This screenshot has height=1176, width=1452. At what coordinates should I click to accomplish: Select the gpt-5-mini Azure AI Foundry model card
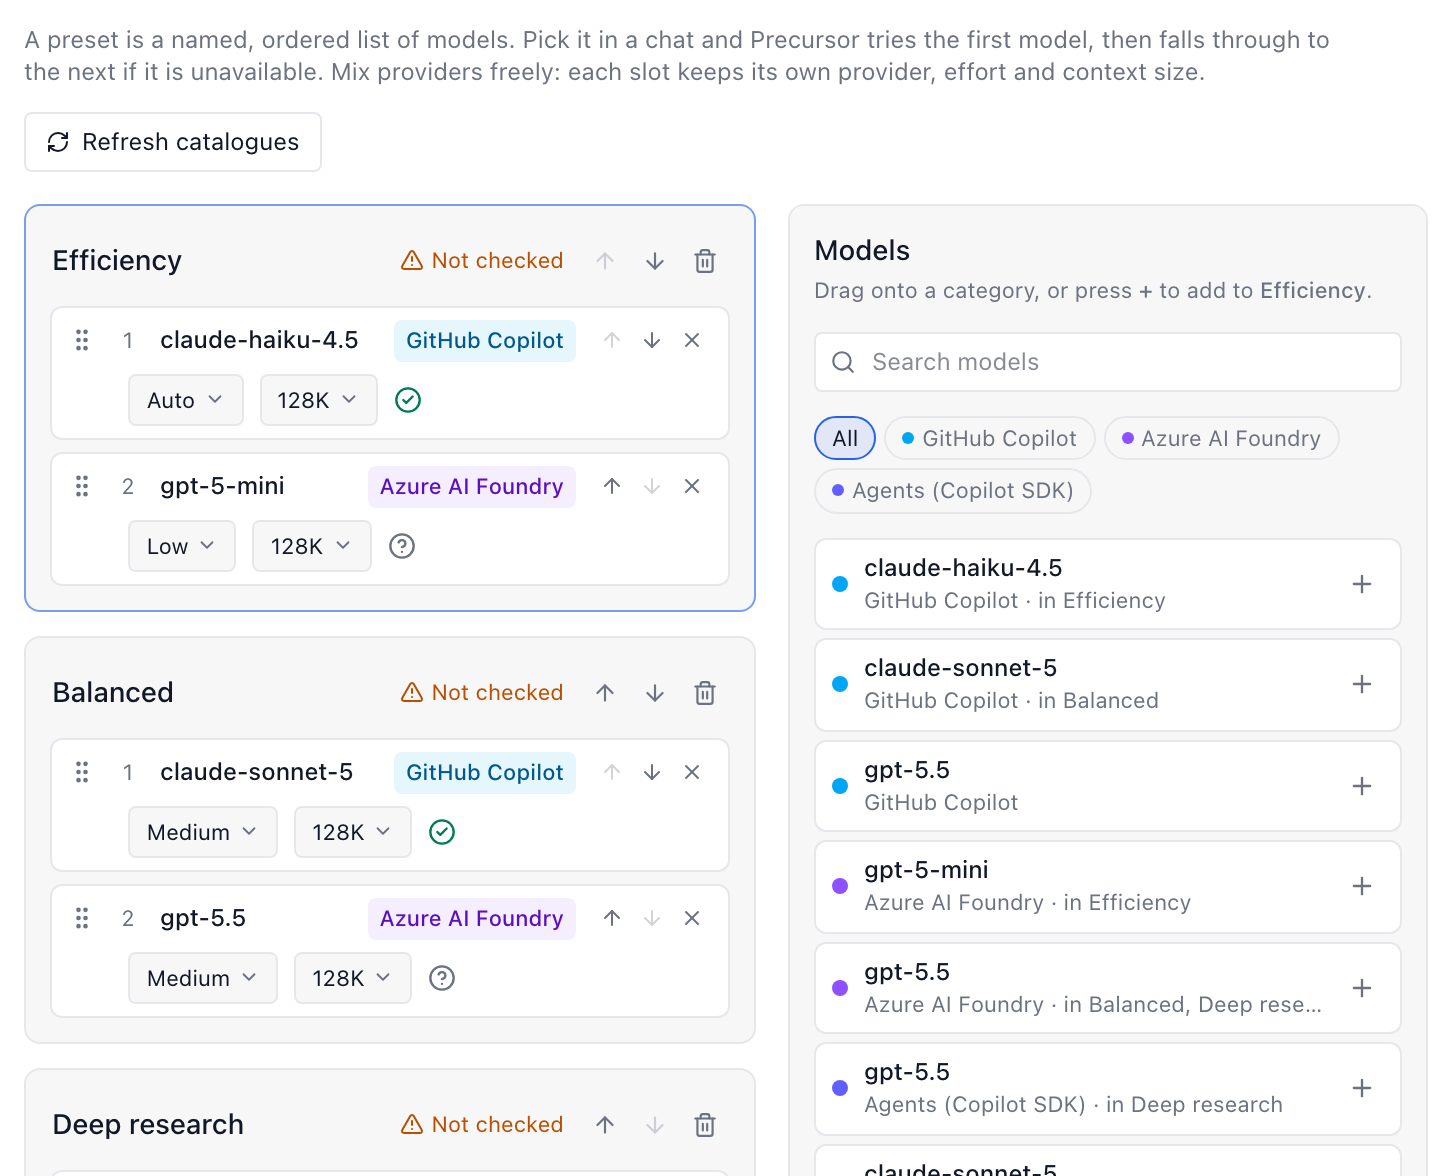[1108, 887]
